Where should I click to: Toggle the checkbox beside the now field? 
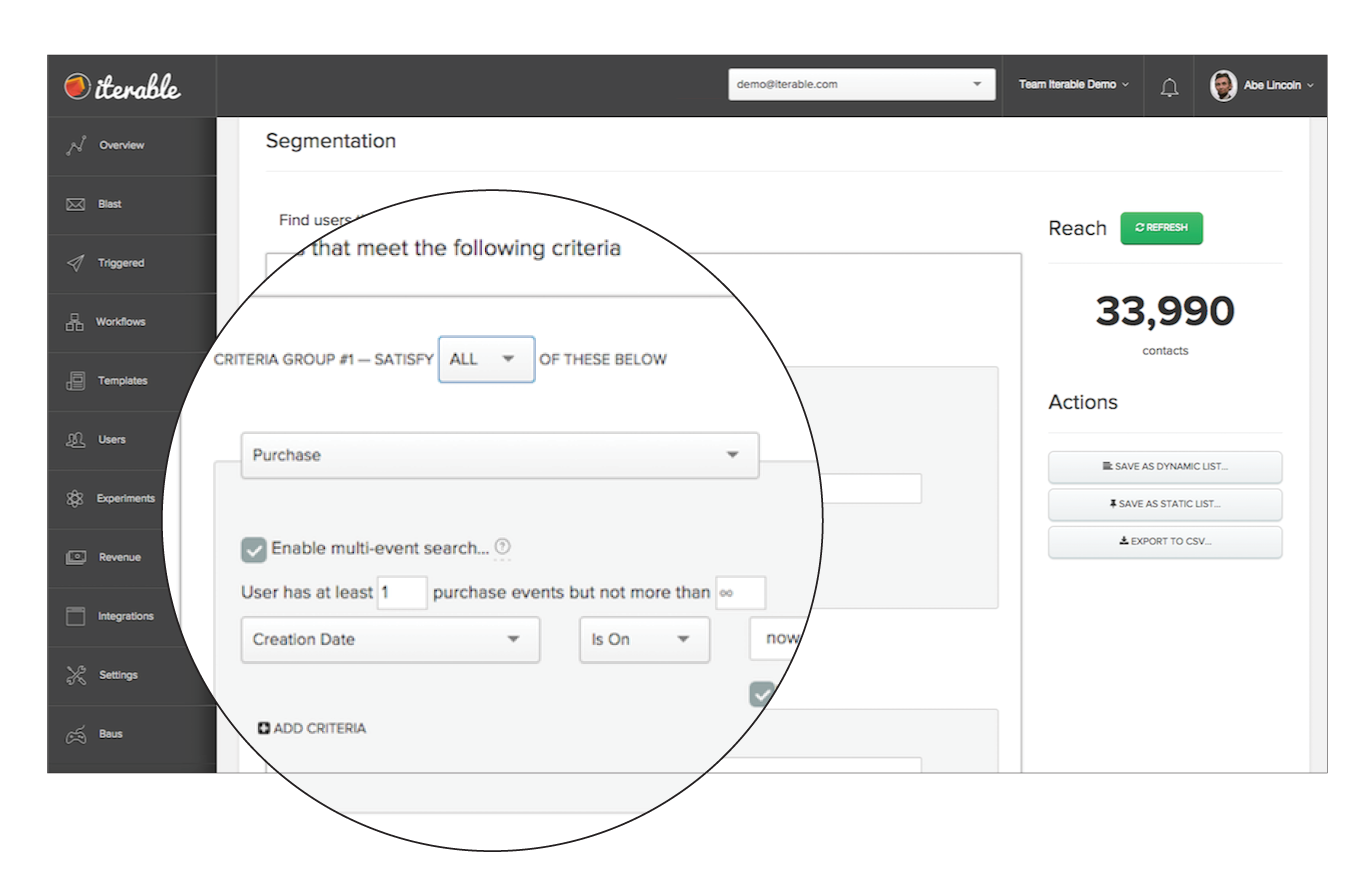point(763,693)
